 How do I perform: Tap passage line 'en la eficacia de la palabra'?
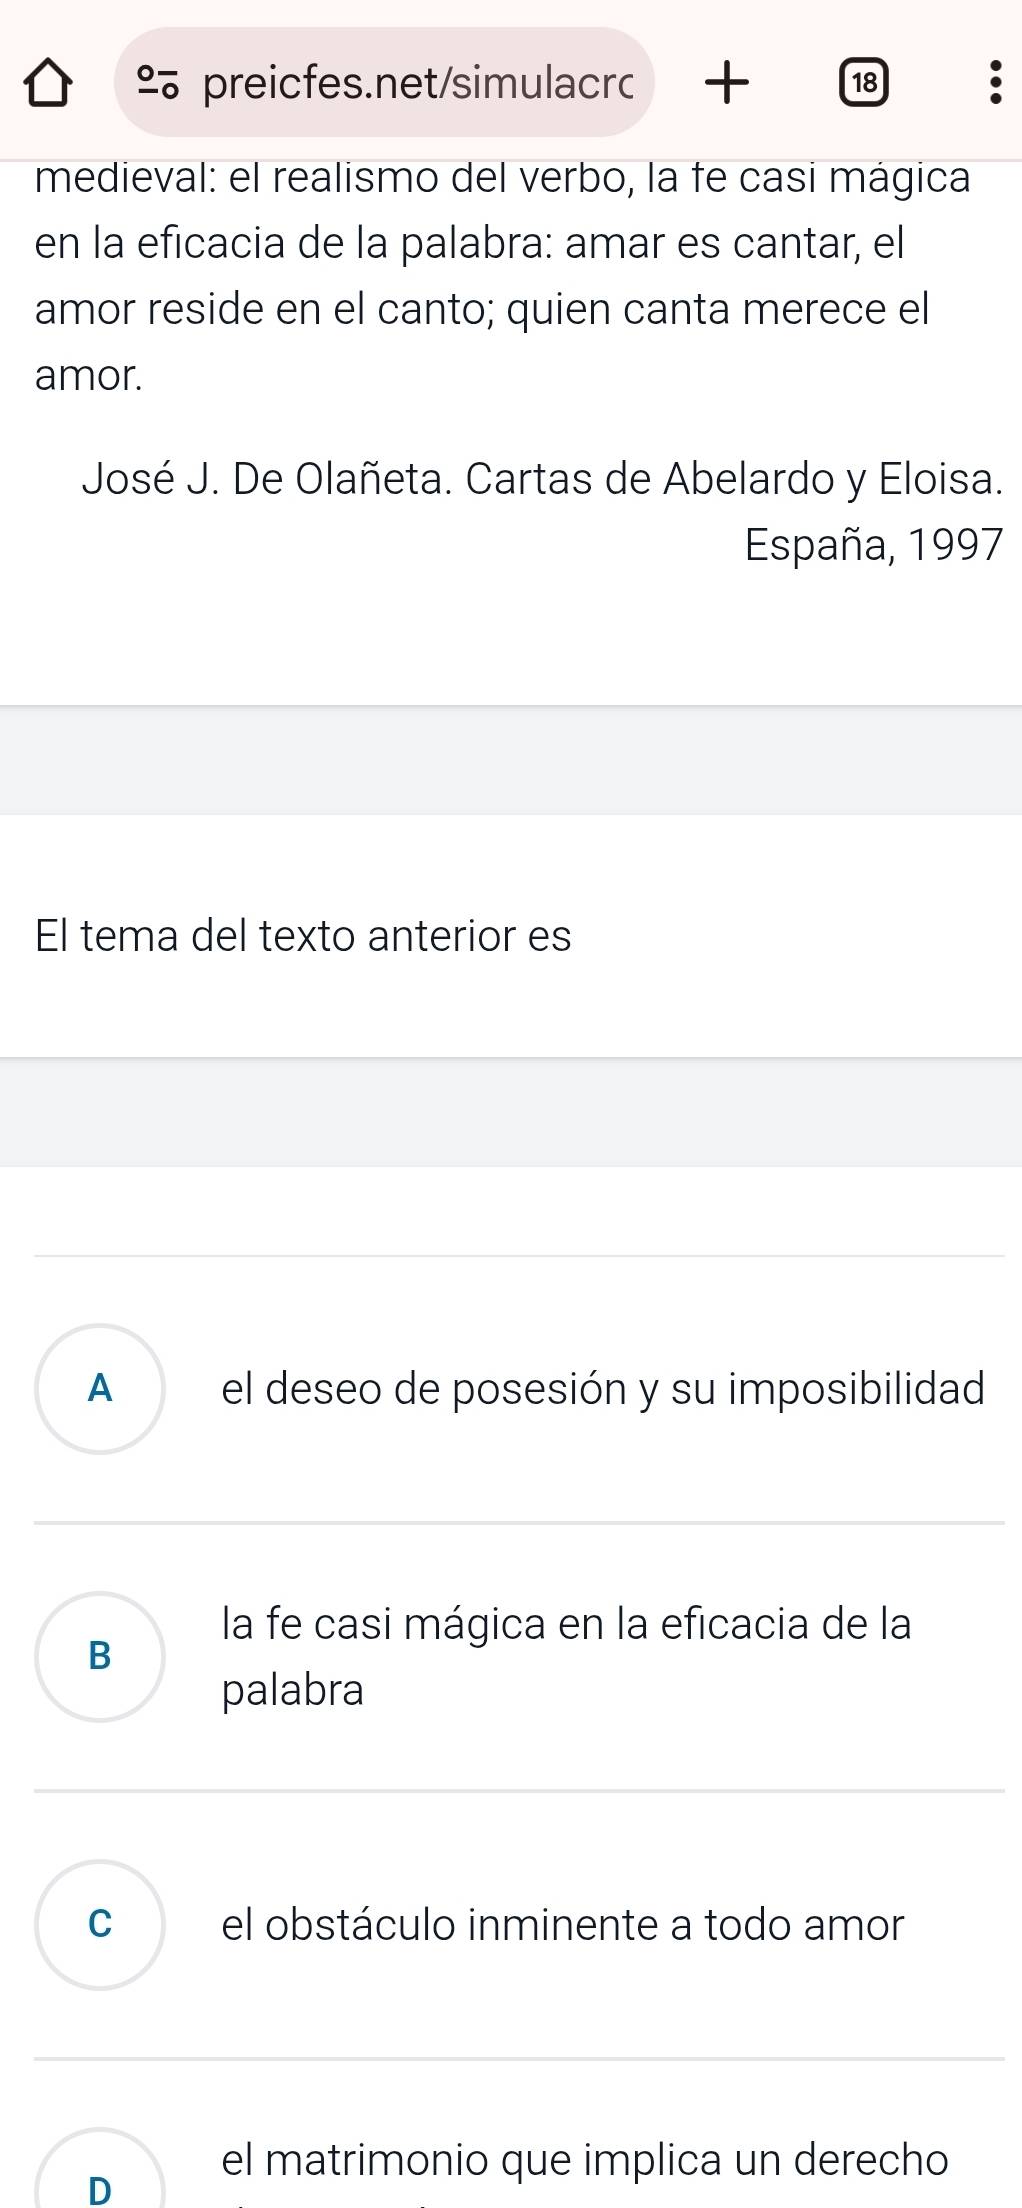[x=469, y=243]
